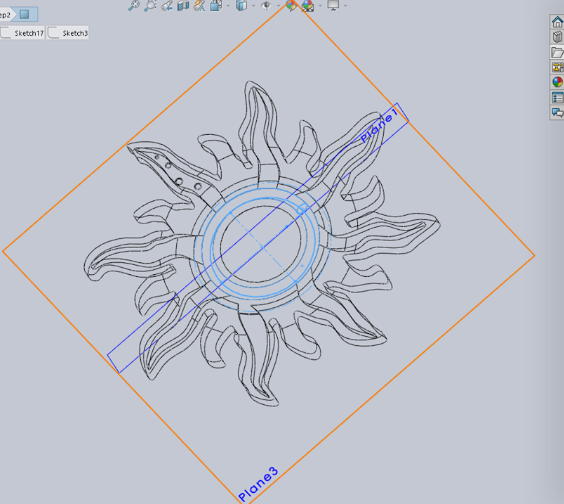
Task: Go back to the Previous View
Action: pyautogui.click(x=167, y=5)
